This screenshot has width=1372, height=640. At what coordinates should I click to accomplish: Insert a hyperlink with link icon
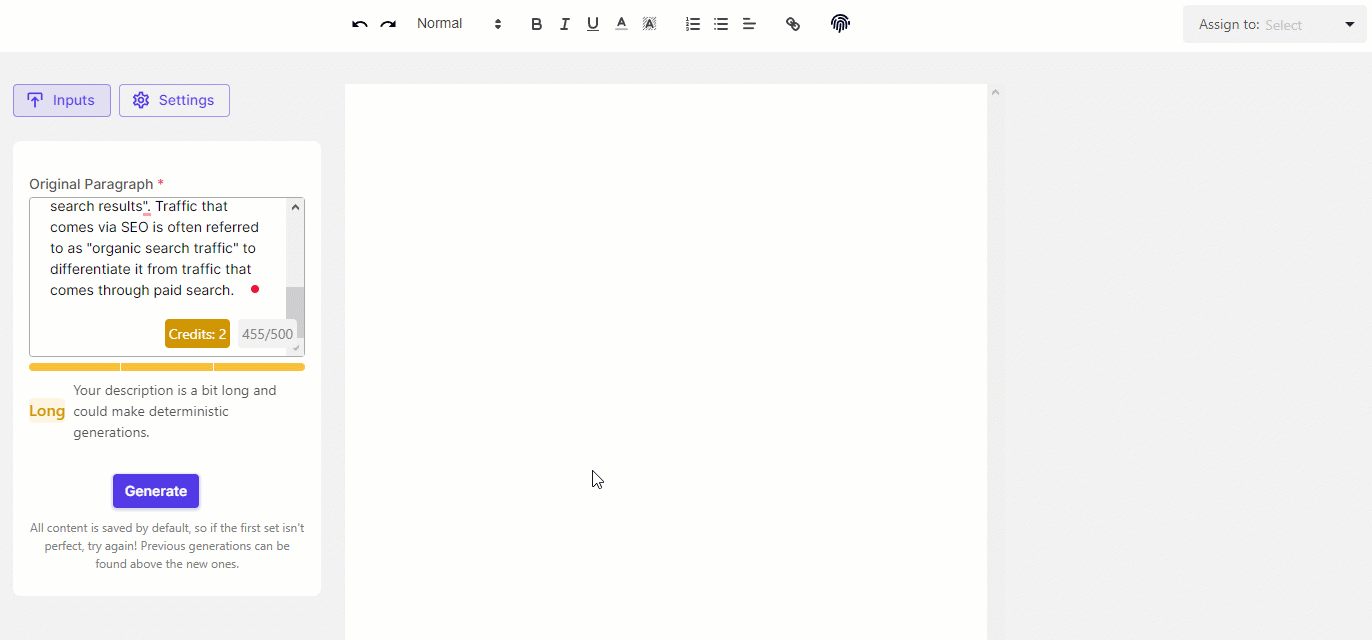click(793, 24)
